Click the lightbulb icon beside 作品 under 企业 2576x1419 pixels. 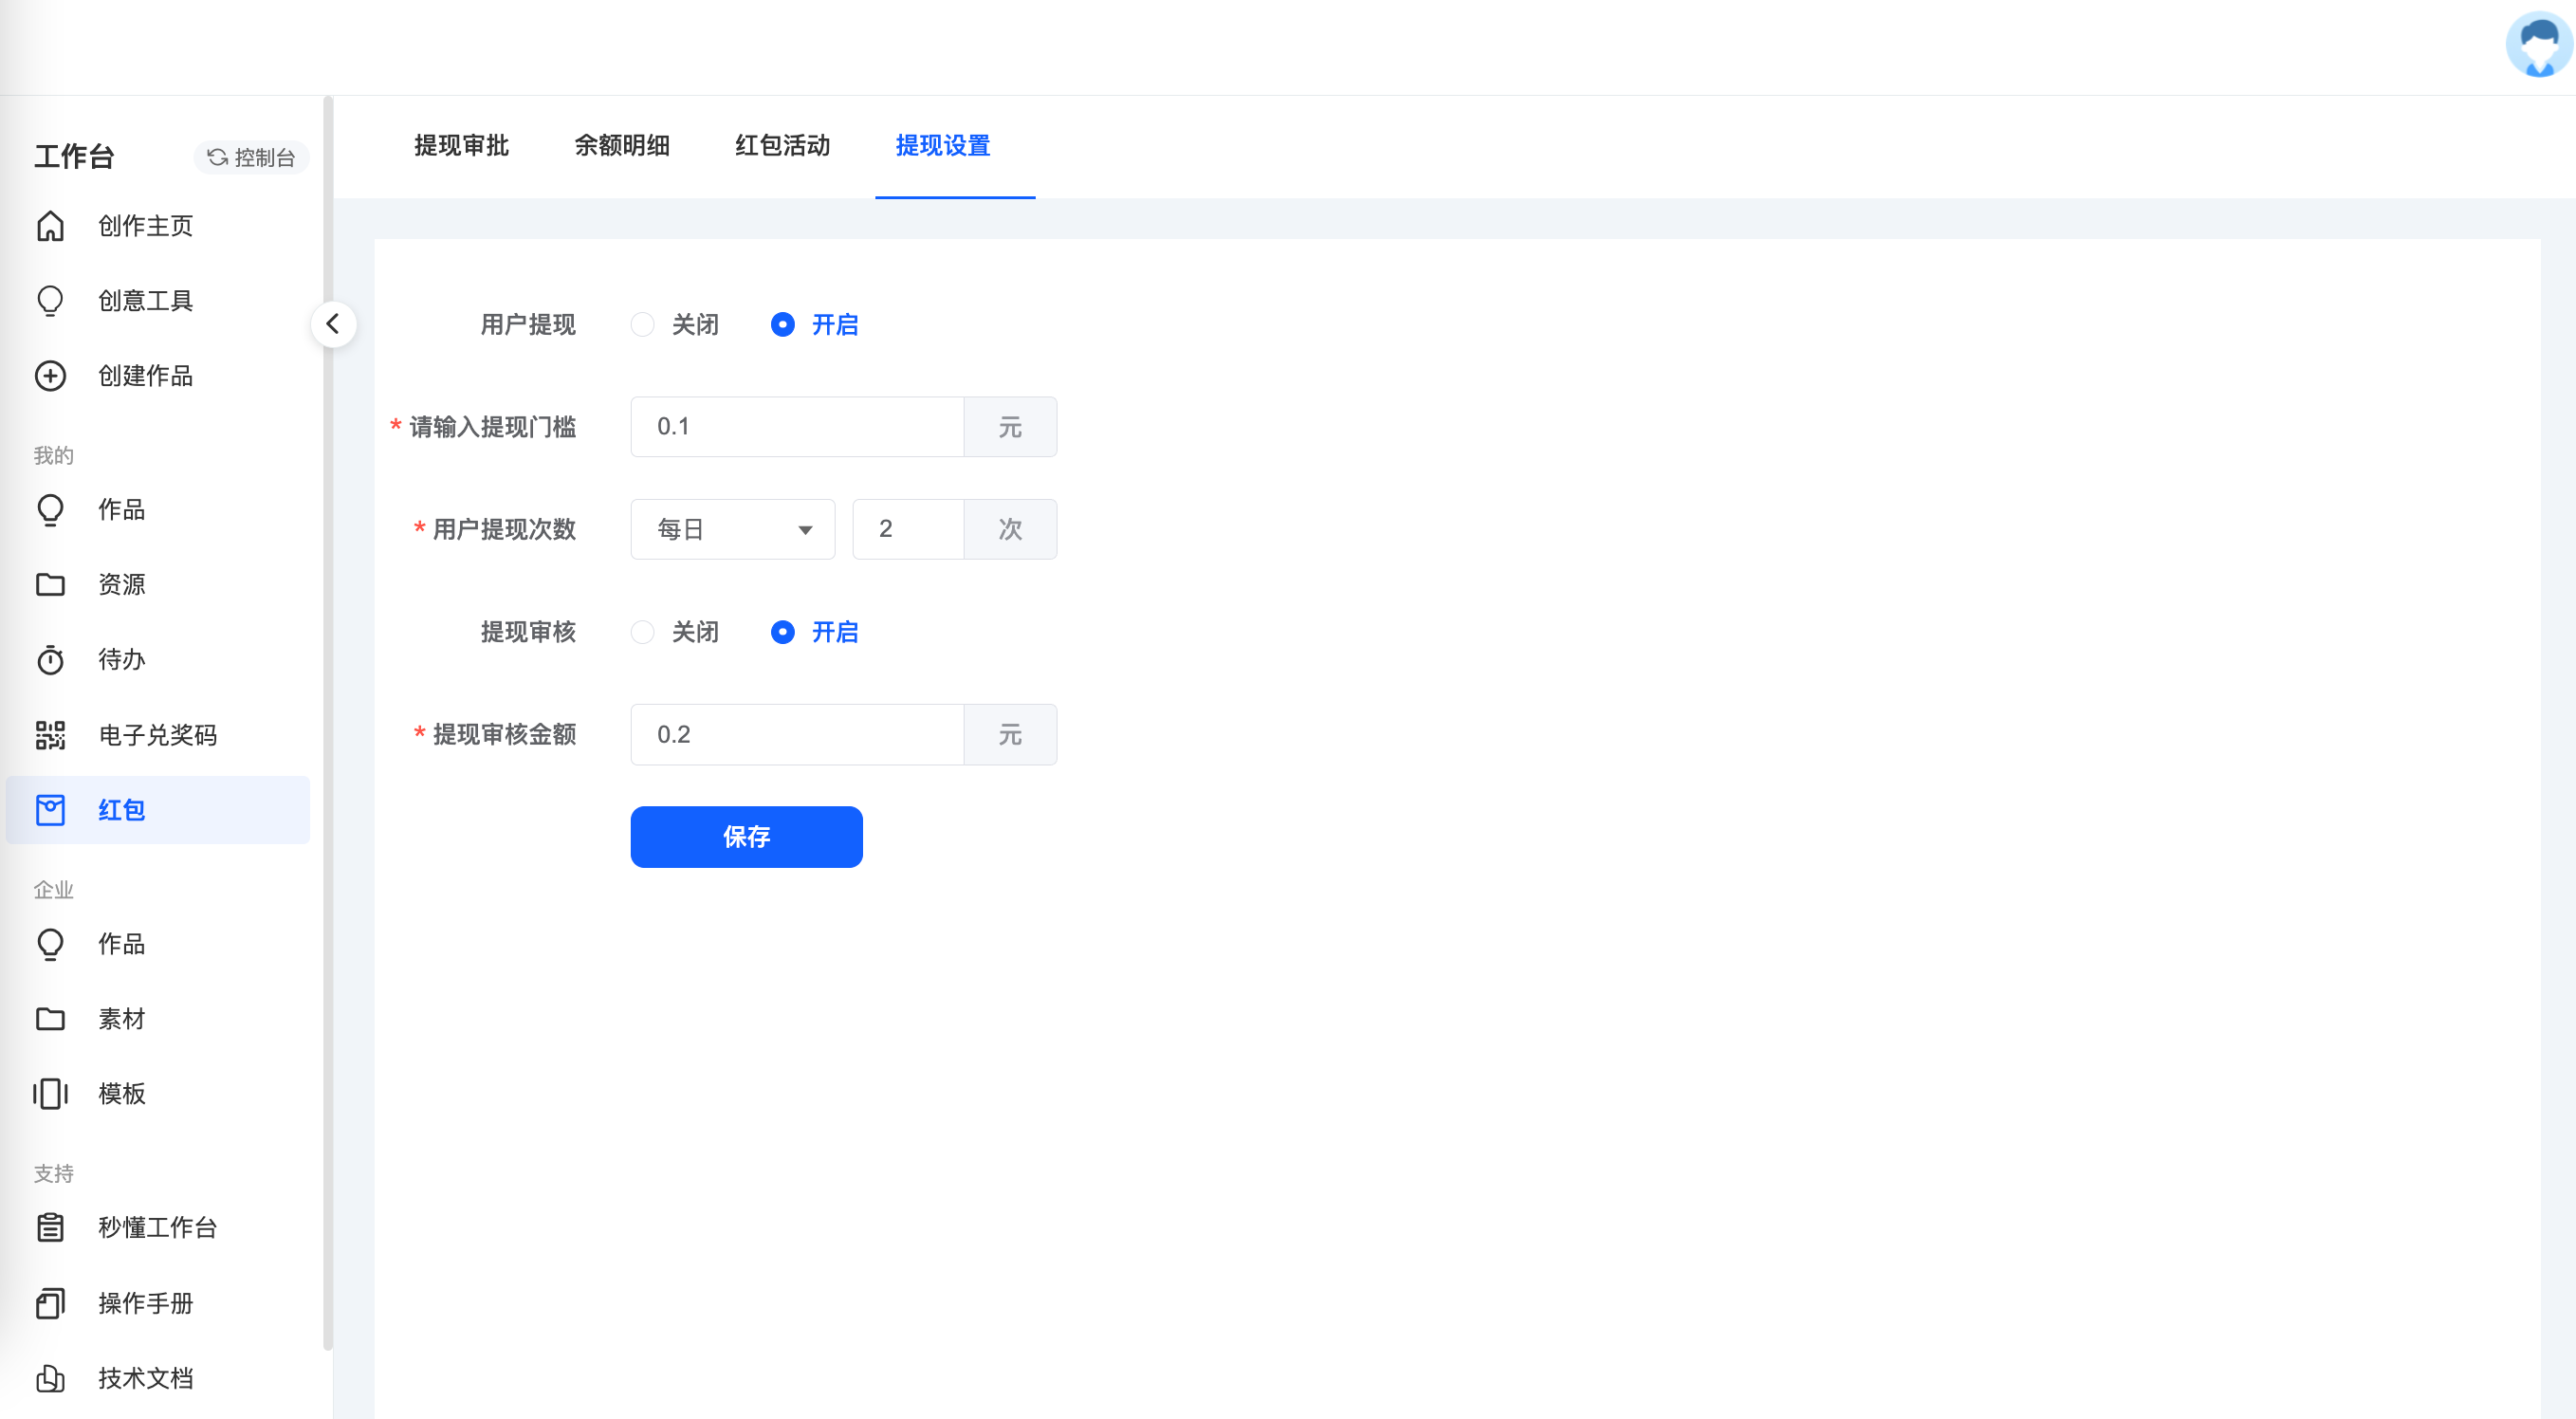(50, 944)
